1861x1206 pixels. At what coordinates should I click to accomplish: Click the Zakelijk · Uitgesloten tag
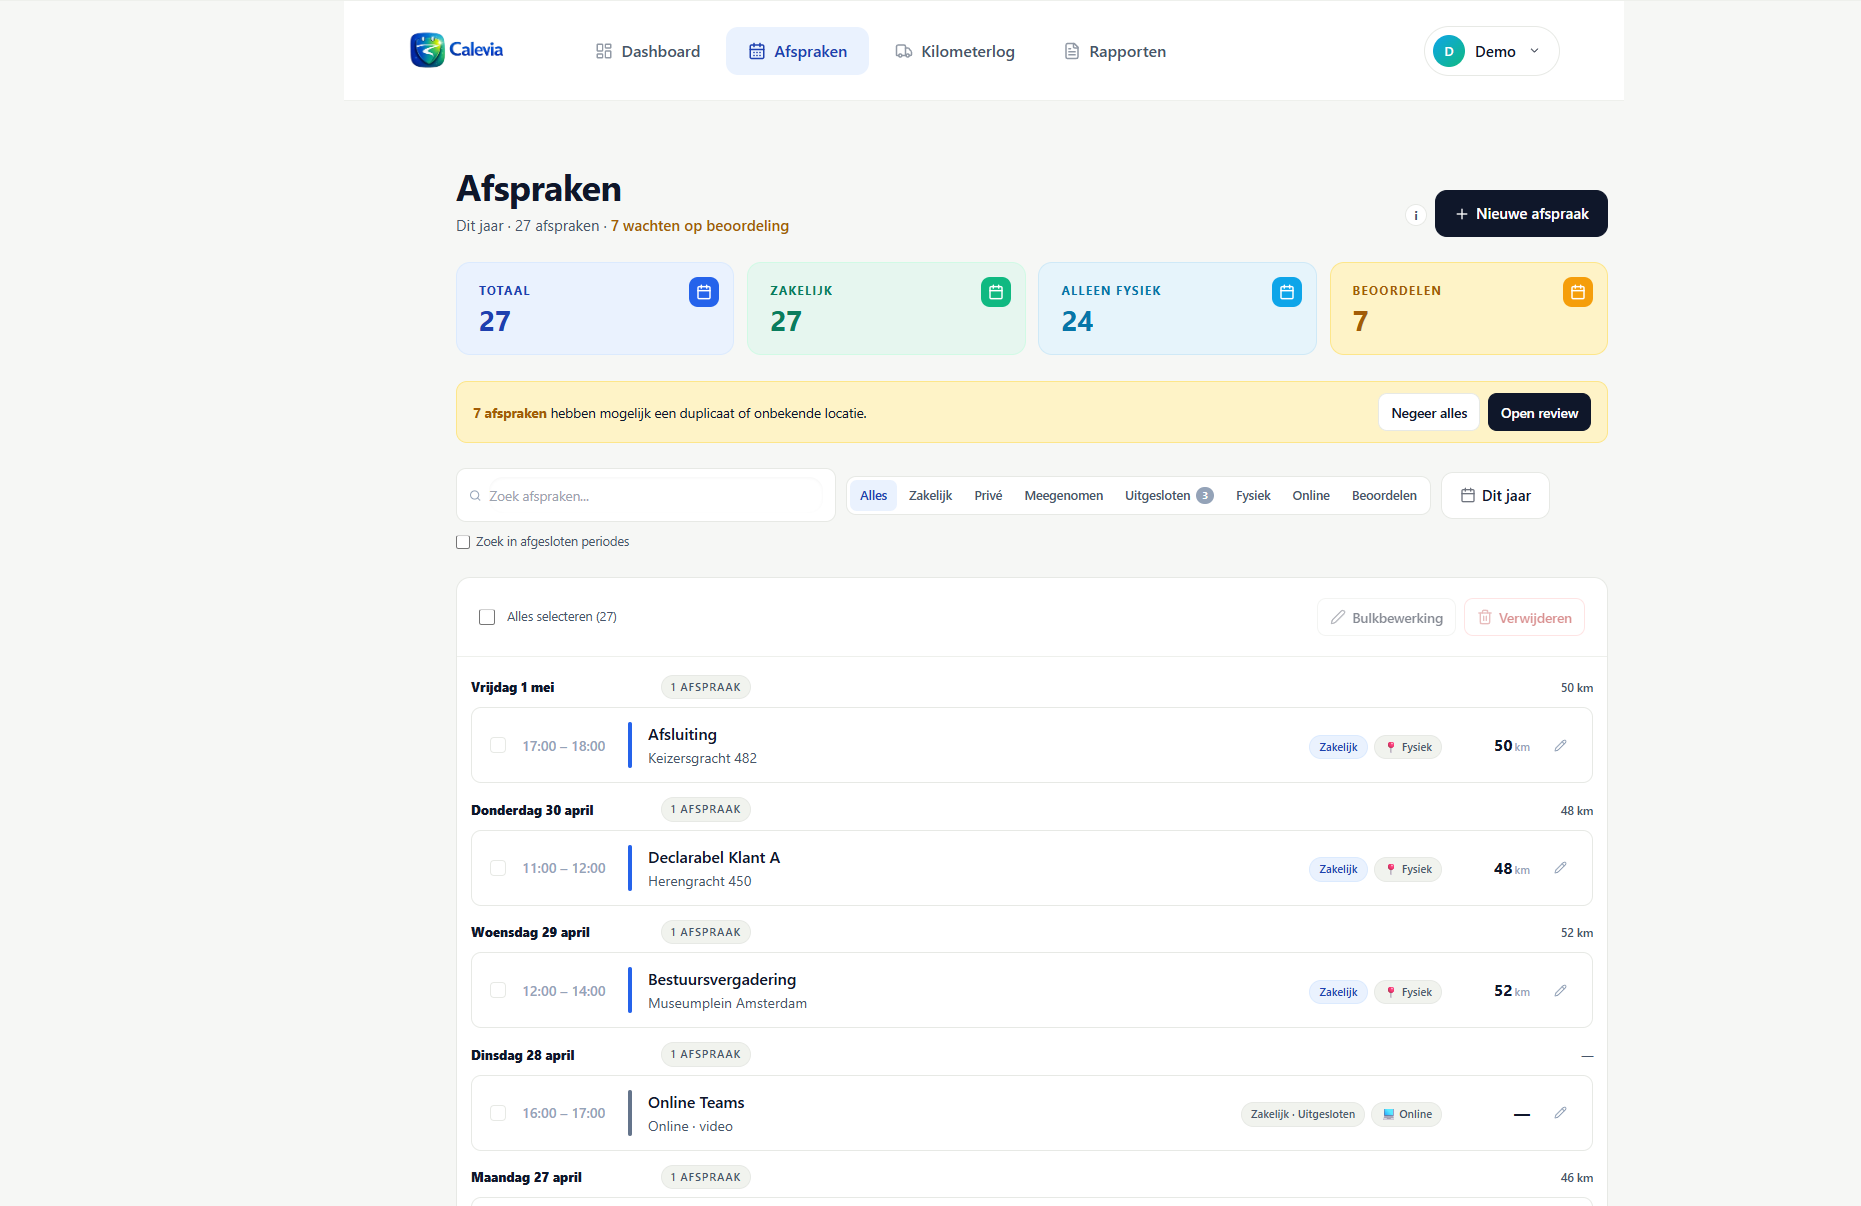1303,1114
